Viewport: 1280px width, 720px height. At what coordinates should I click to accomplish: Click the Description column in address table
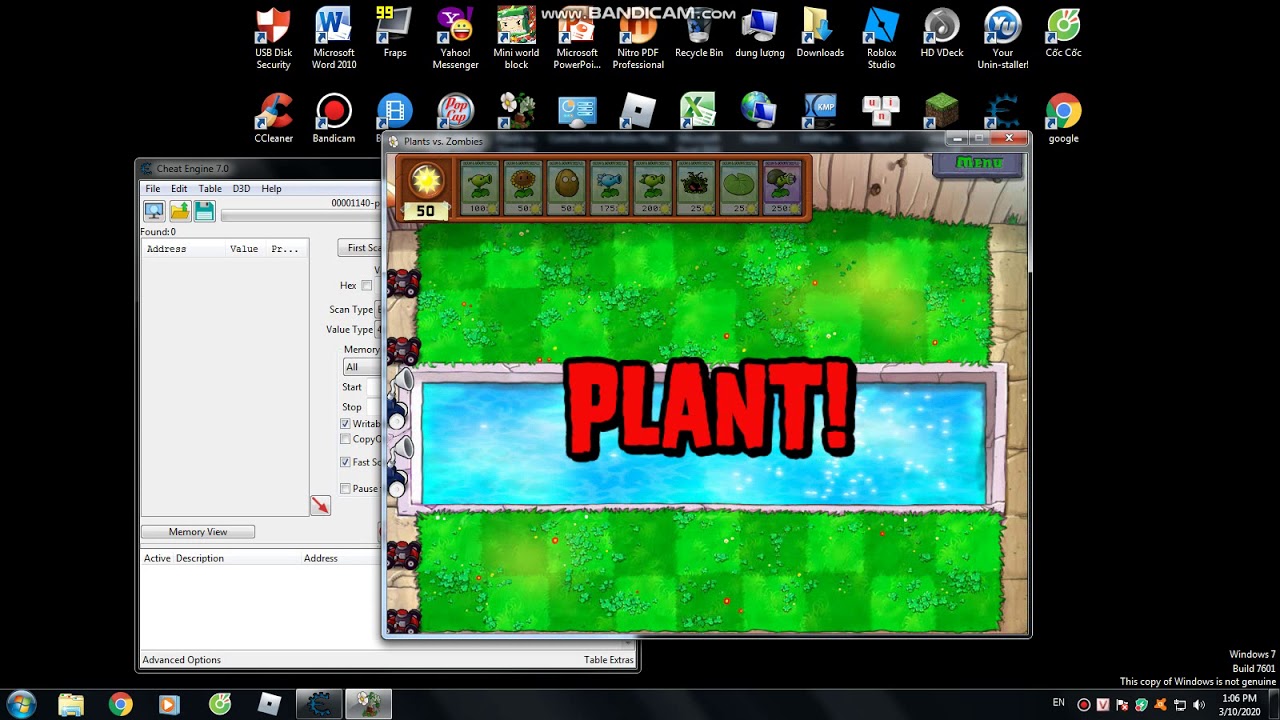(200, 558)
